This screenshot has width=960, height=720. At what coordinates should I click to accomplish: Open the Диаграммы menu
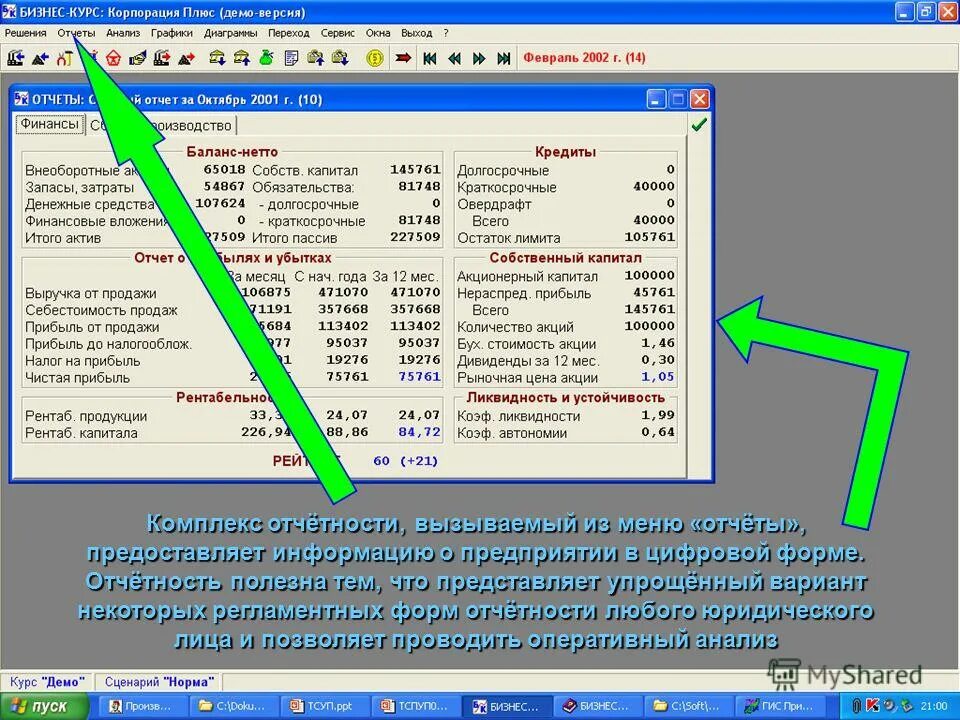point(230,33)
